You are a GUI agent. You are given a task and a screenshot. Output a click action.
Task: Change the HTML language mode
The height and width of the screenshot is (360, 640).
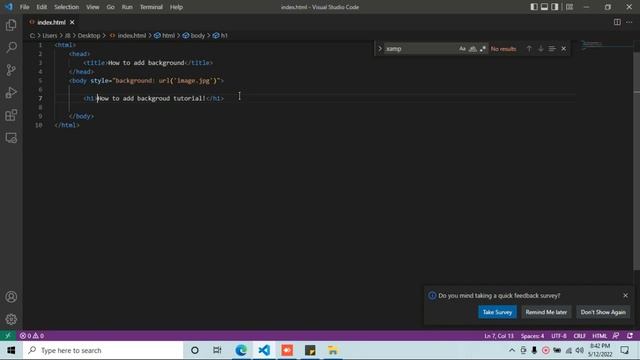pos(599,336)
